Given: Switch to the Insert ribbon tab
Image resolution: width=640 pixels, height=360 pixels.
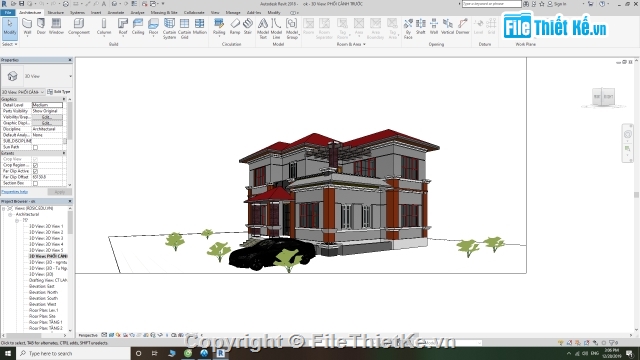Looking at the screenshot, I should (96, 13).
